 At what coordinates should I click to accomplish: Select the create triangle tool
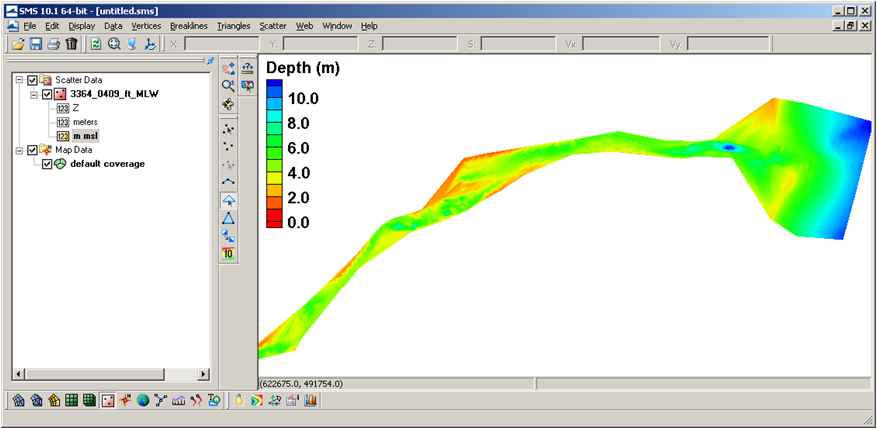(228, 218)
